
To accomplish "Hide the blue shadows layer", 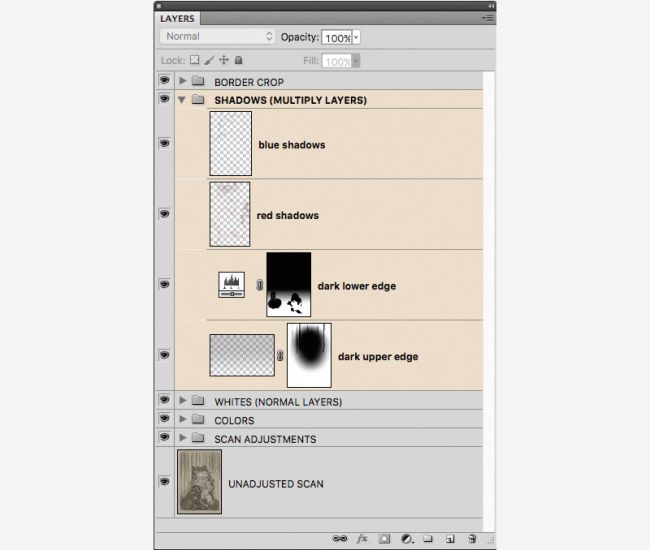I will pyautogui.click(x=164, y=144).
